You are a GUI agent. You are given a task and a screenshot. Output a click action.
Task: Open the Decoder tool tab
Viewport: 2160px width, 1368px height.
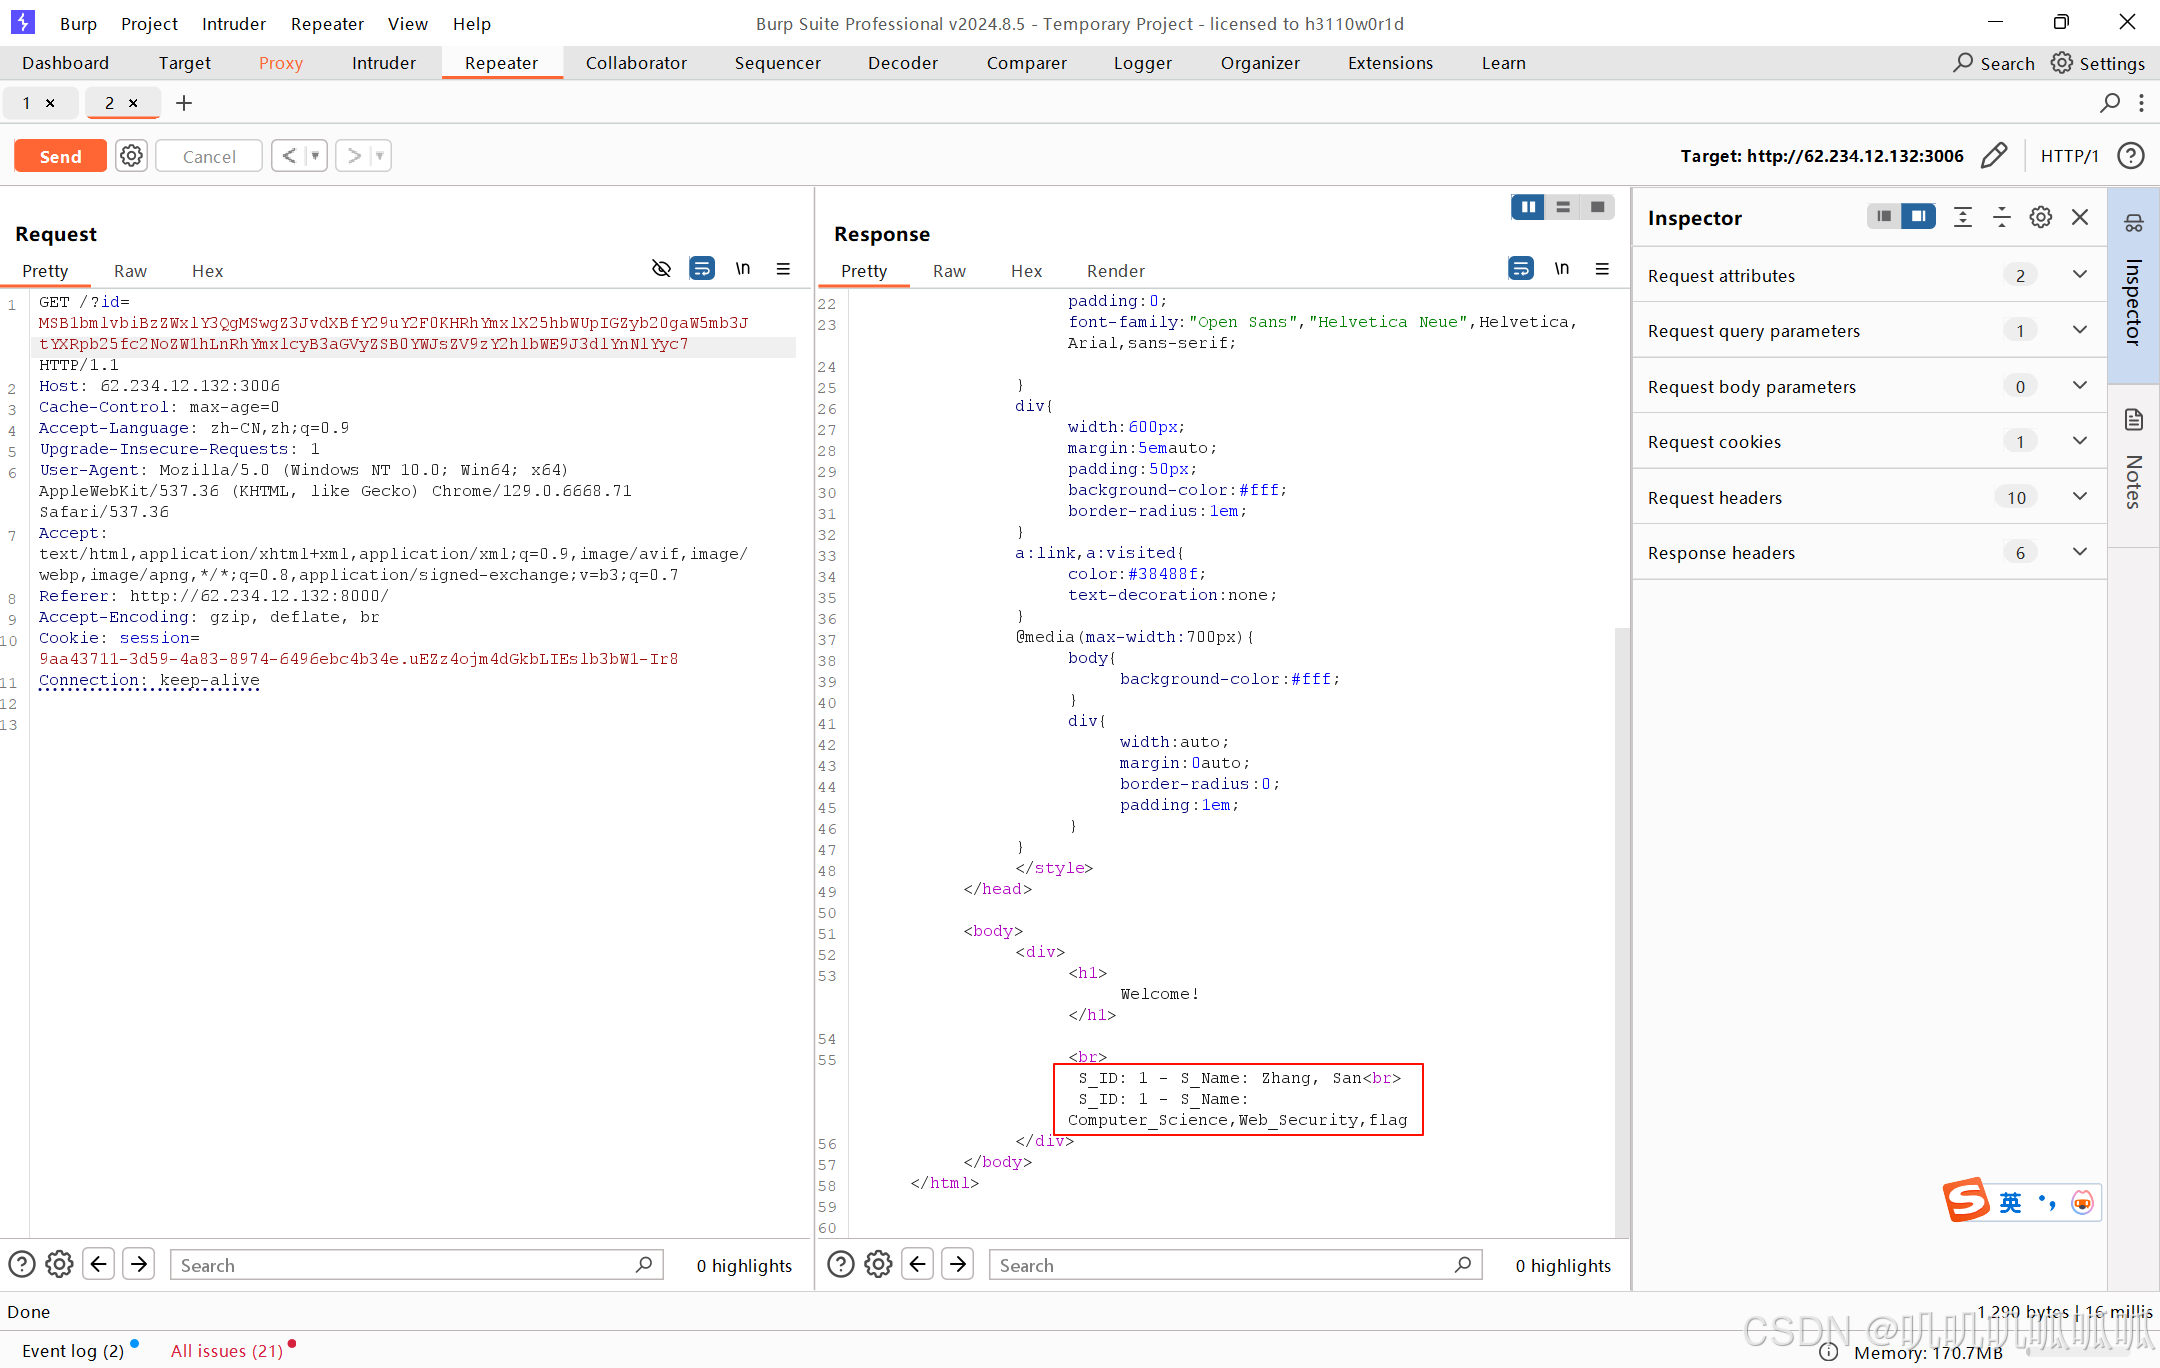[902, 63]
